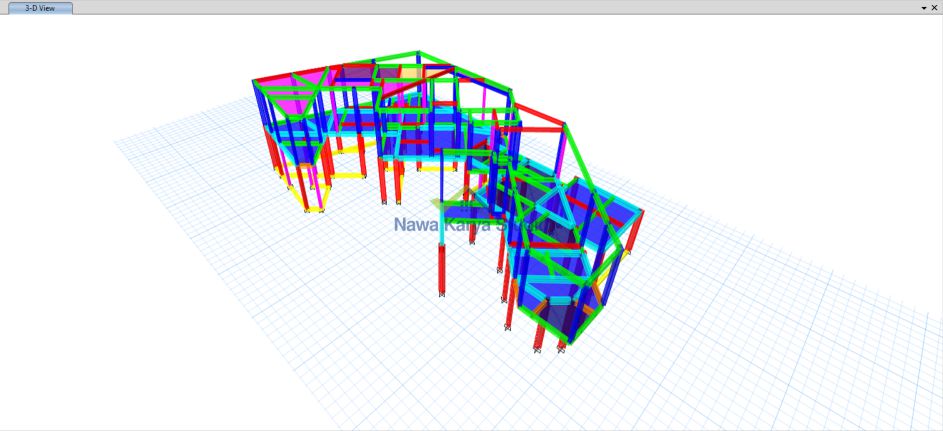Close the 3-D View panel
The width and height of the screenshot is (943, 431).
click(x=934, y=7)
